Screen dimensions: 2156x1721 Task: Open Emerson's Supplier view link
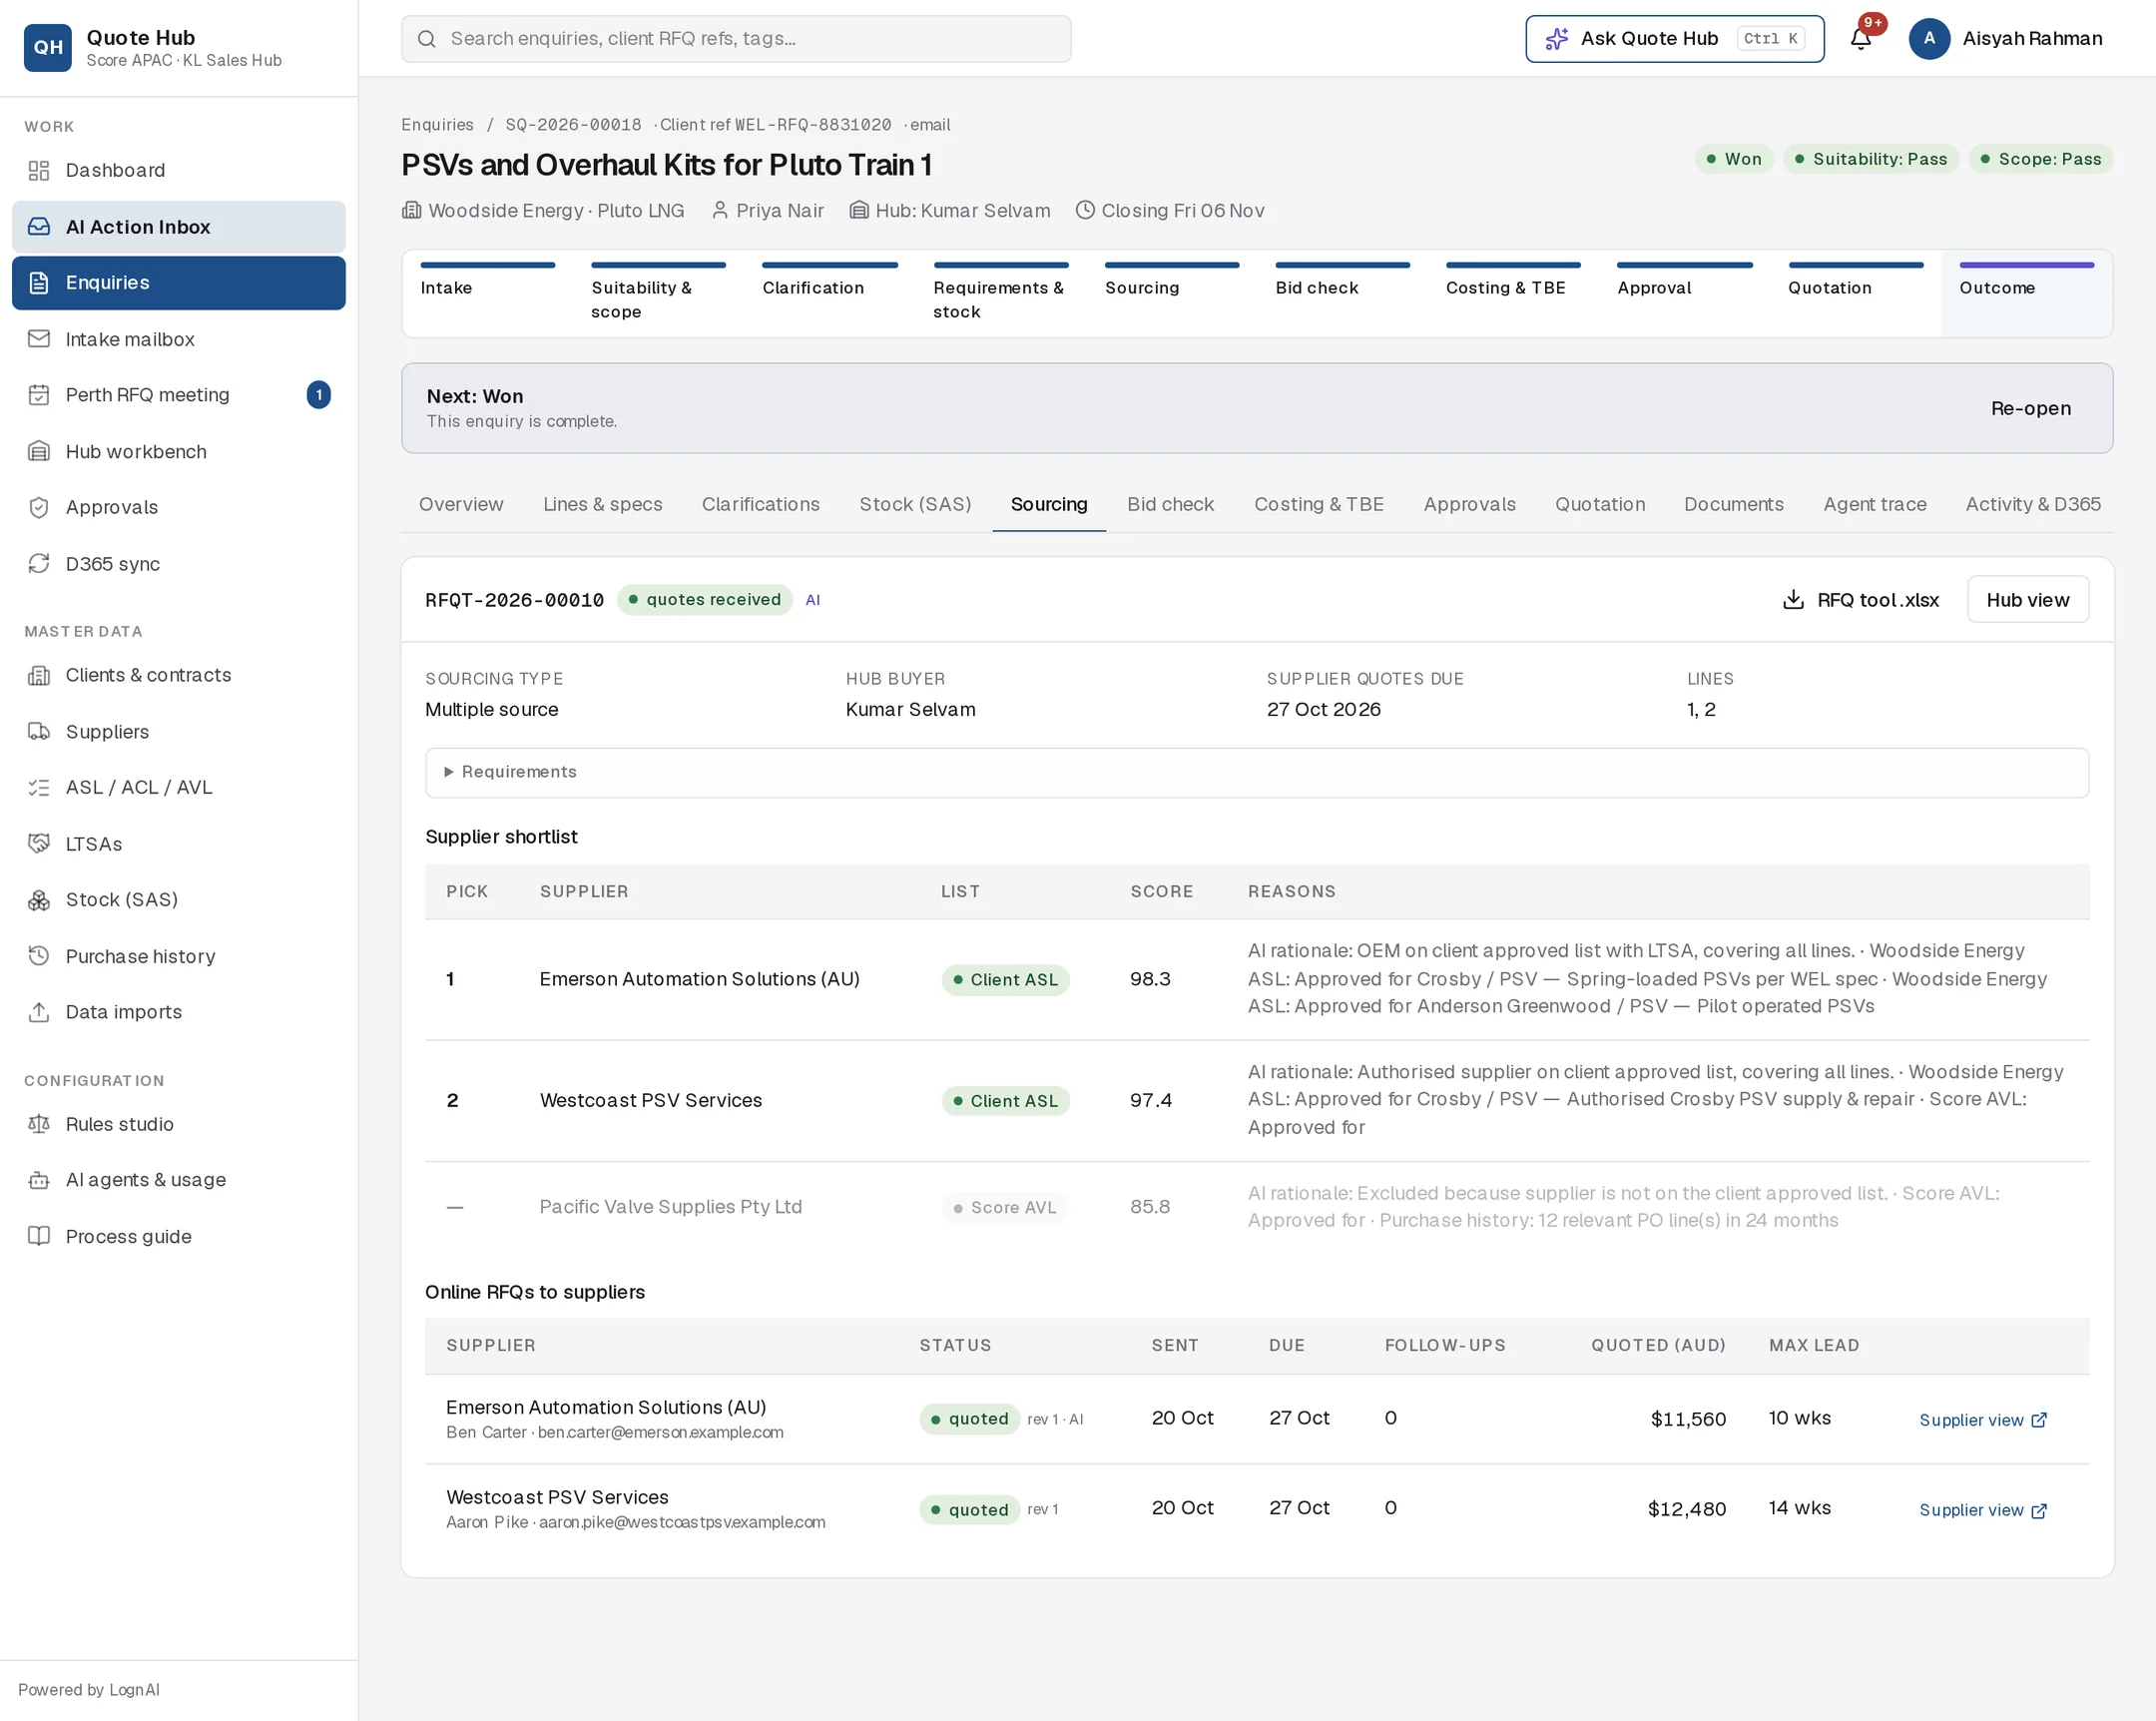coord(1982,1419)
